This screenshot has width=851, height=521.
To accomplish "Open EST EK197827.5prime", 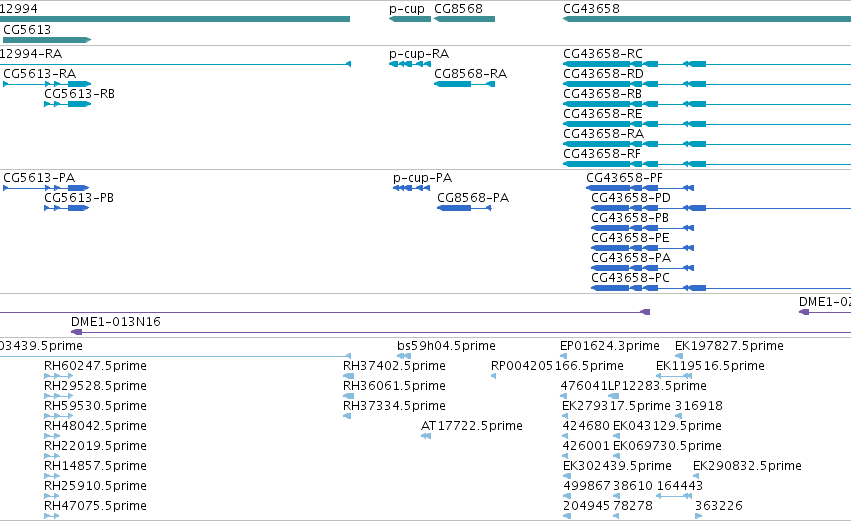I will [x=729, y=346].
